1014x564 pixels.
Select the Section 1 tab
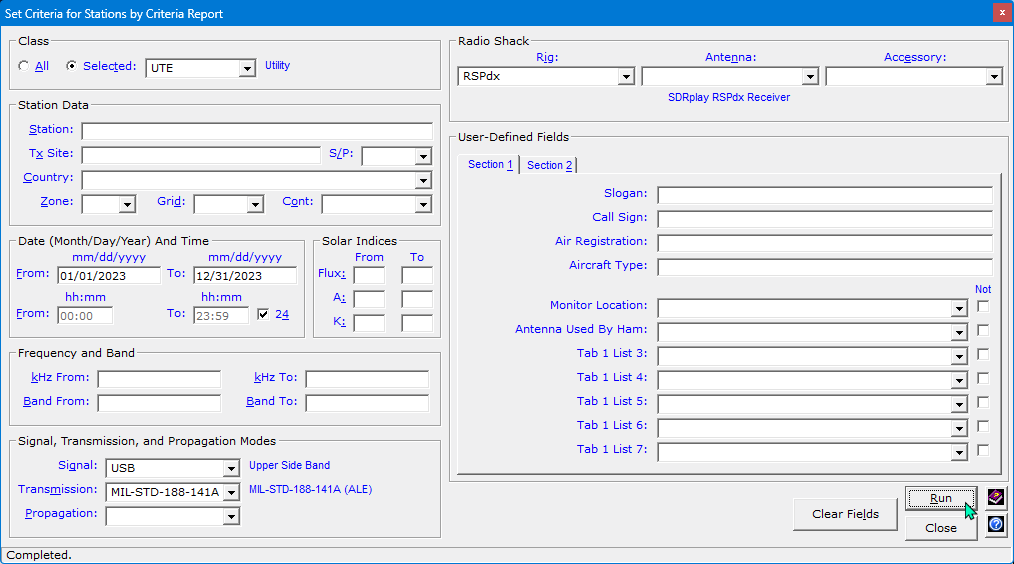(490, 164)
